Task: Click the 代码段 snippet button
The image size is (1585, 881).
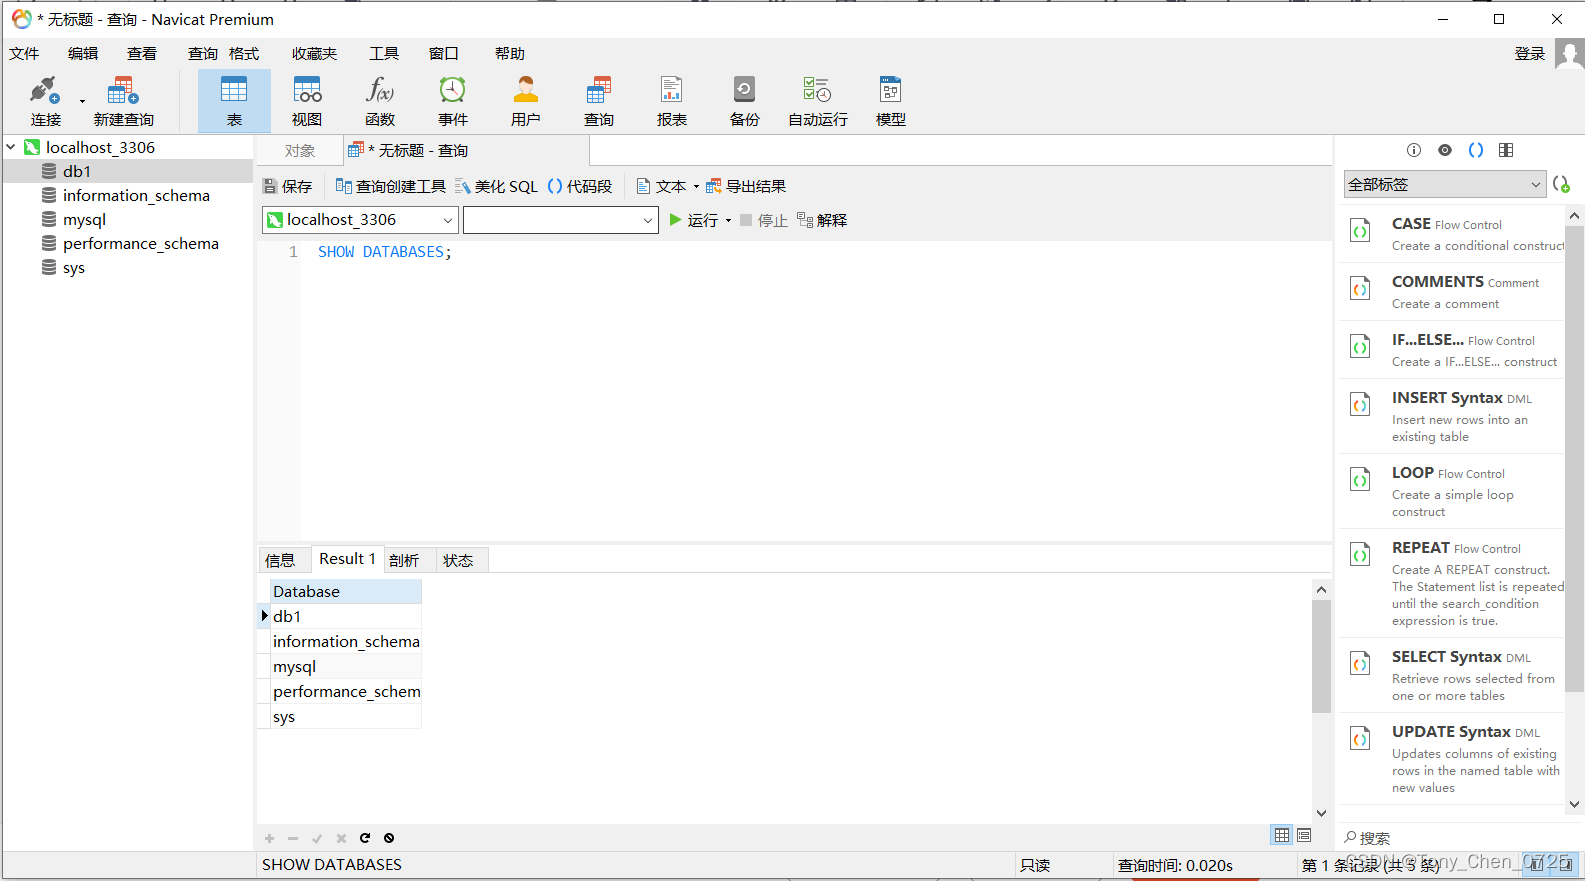Action: tap(580, 187)
